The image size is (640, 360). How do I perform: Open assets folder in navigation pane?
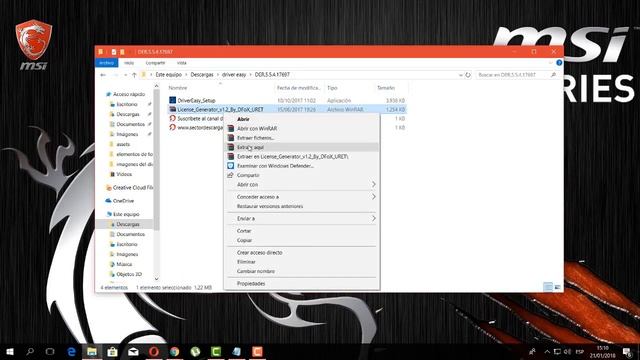pos(123,144)
